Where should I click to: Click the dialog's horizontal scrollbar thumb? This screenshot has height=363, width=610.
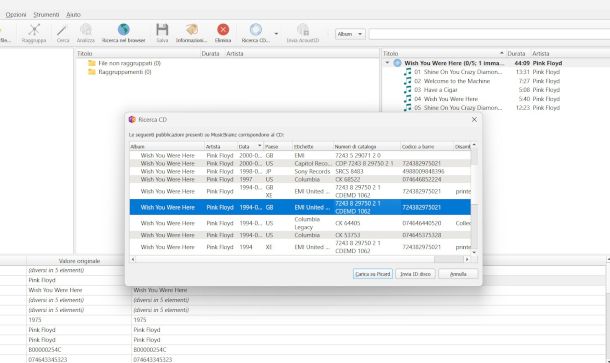[x=449, y=259]
